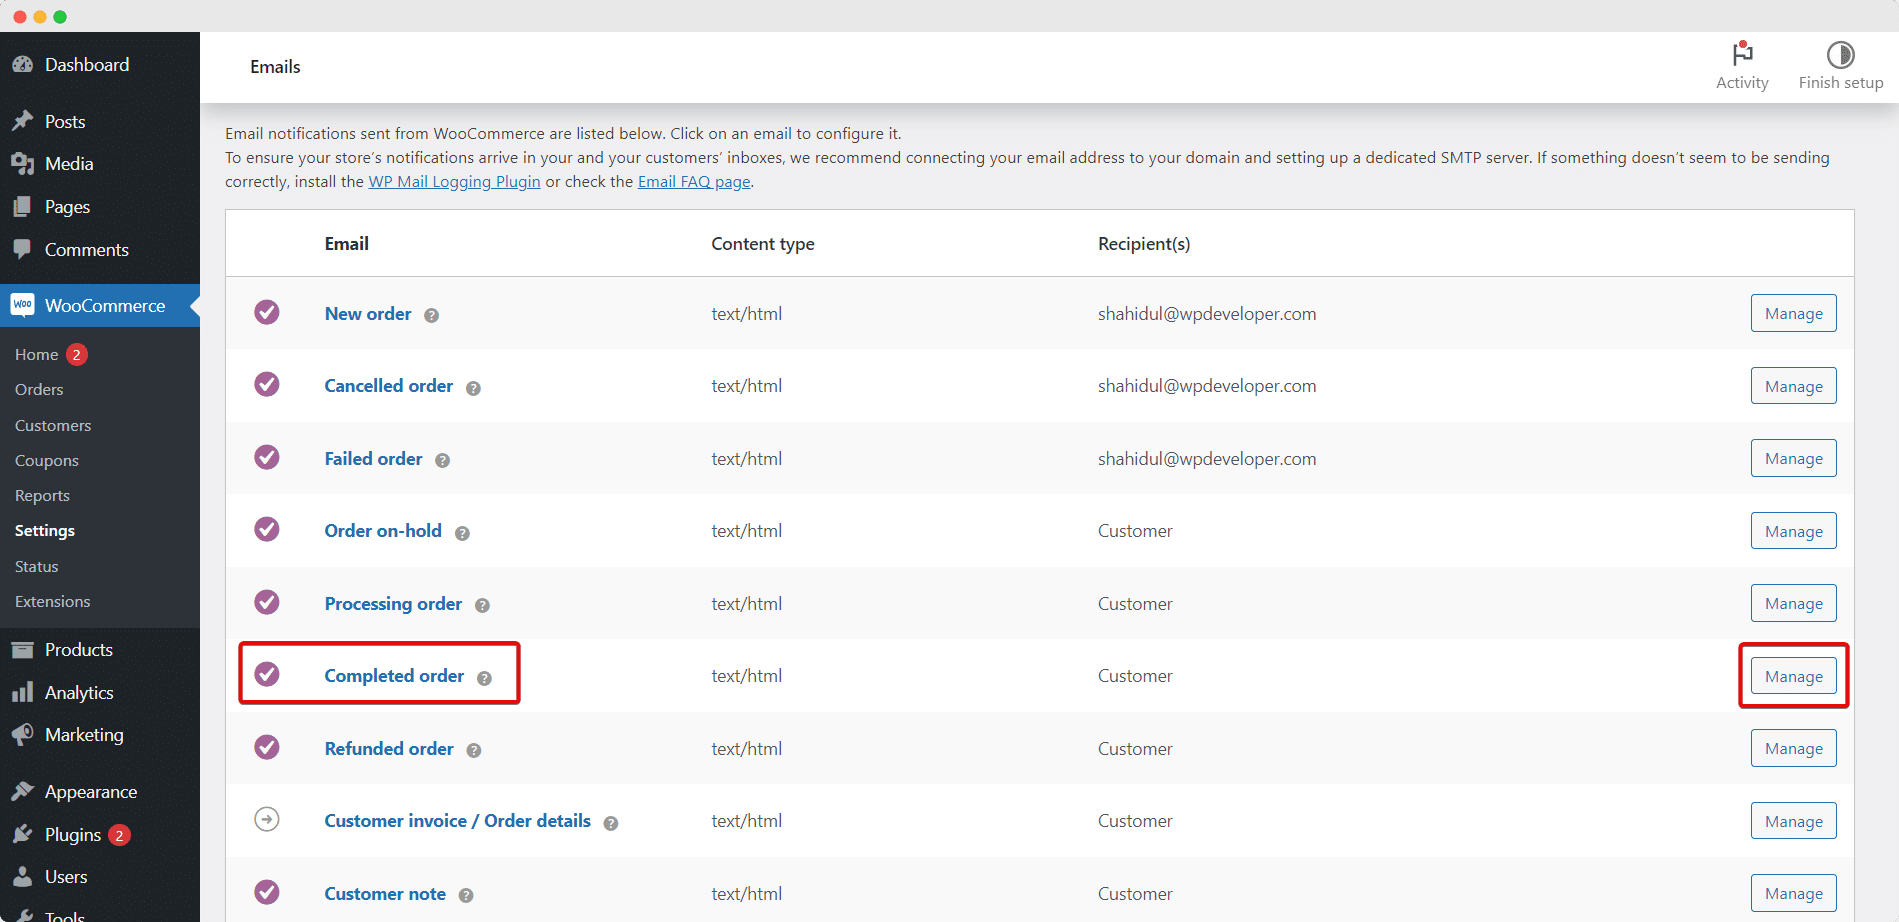Click the manual-send arrow icon for Customer invoice
This screenshot has width=1899, height=922.
(x=267, y=819)
